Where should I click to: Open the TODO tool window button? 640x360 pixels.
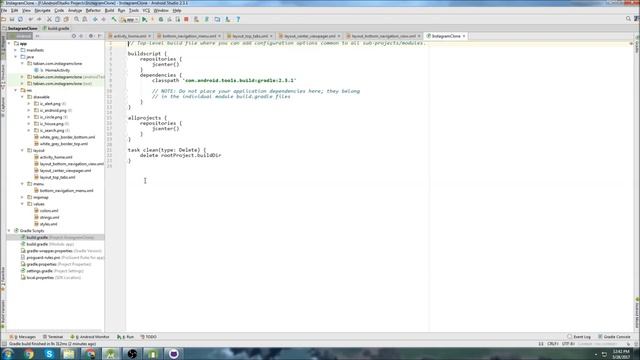149,337
